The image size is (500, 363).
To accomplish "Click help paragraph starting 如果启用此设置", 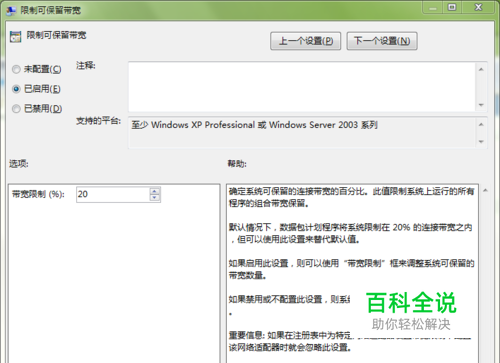I will 351,269.
